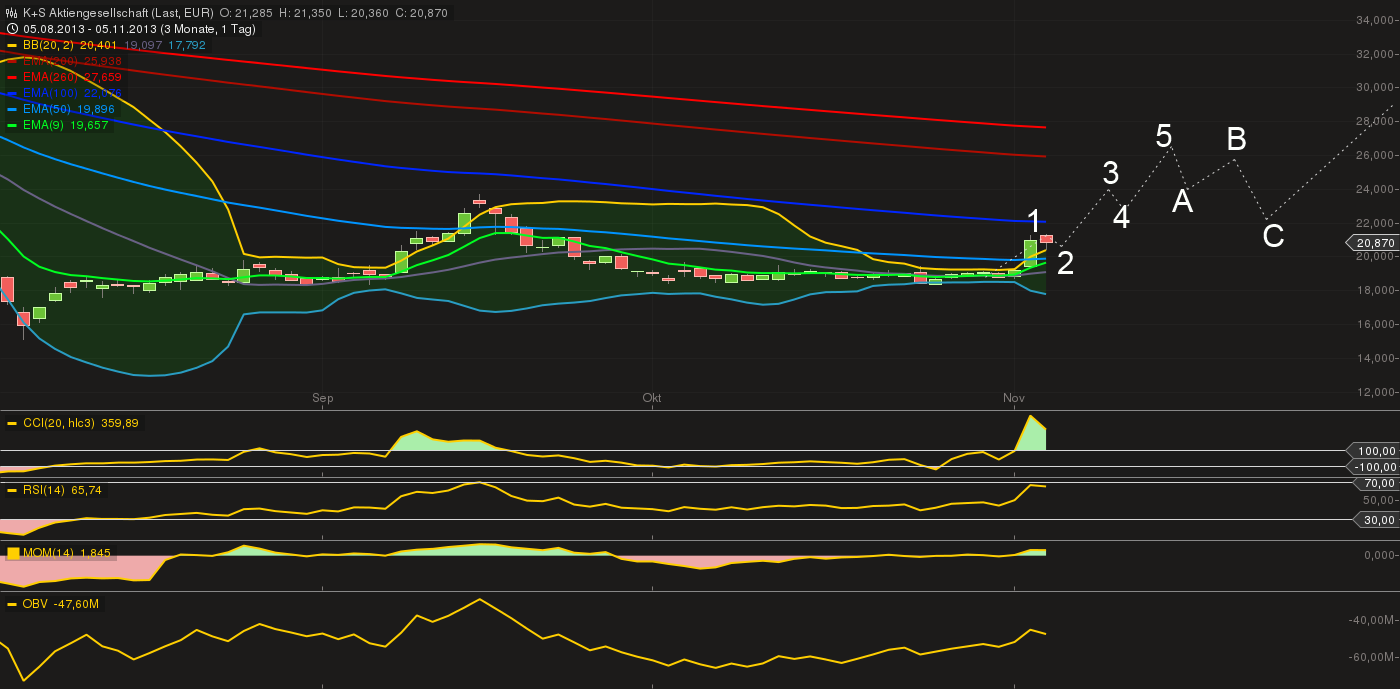Click the RSI 30,00 level tag
Image resolution: width=1400 pixels, height=689 pixels.
click(x=1378, y=520)
